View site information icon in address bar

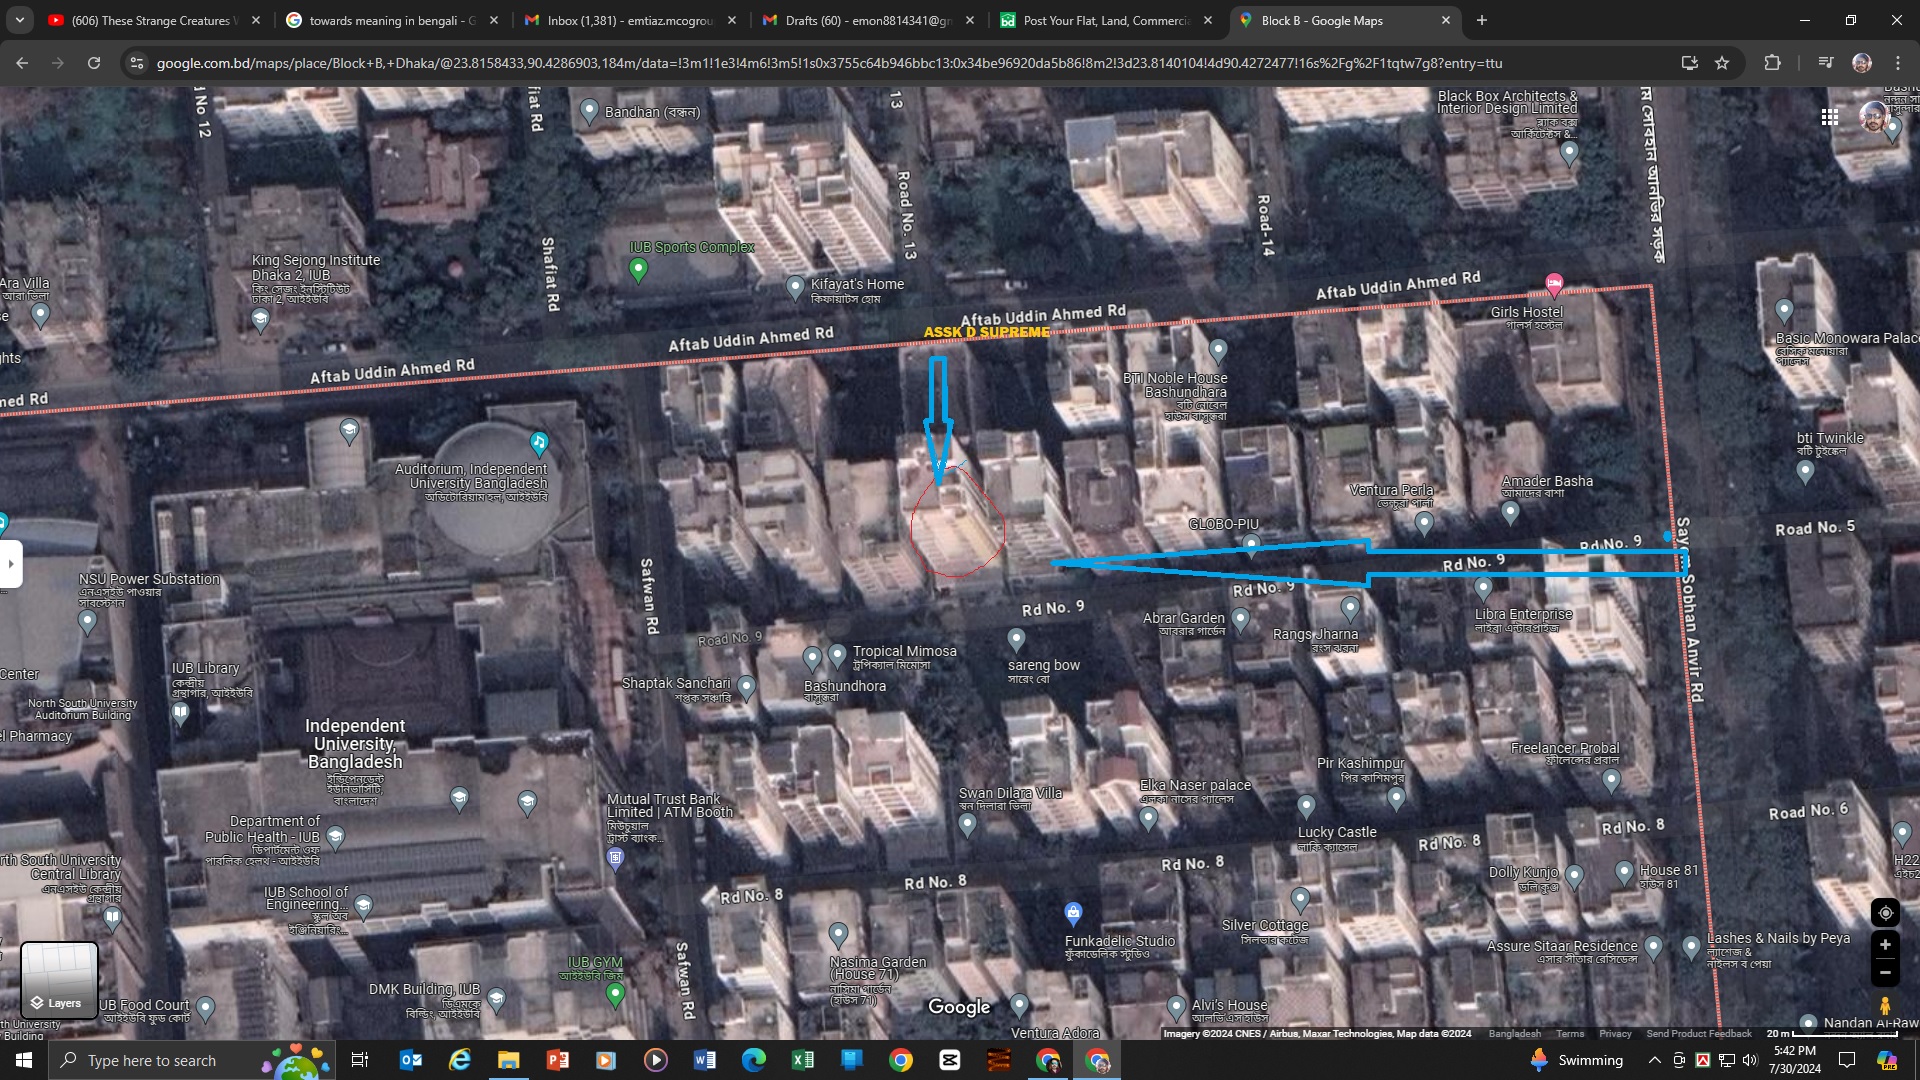[x=137, y=63]
